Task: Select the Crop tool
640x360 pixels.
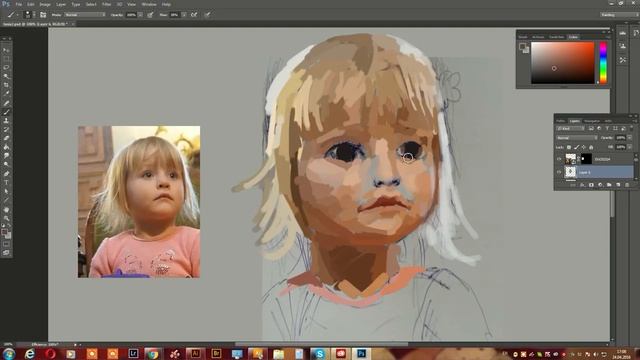Action: coord(6,85)
